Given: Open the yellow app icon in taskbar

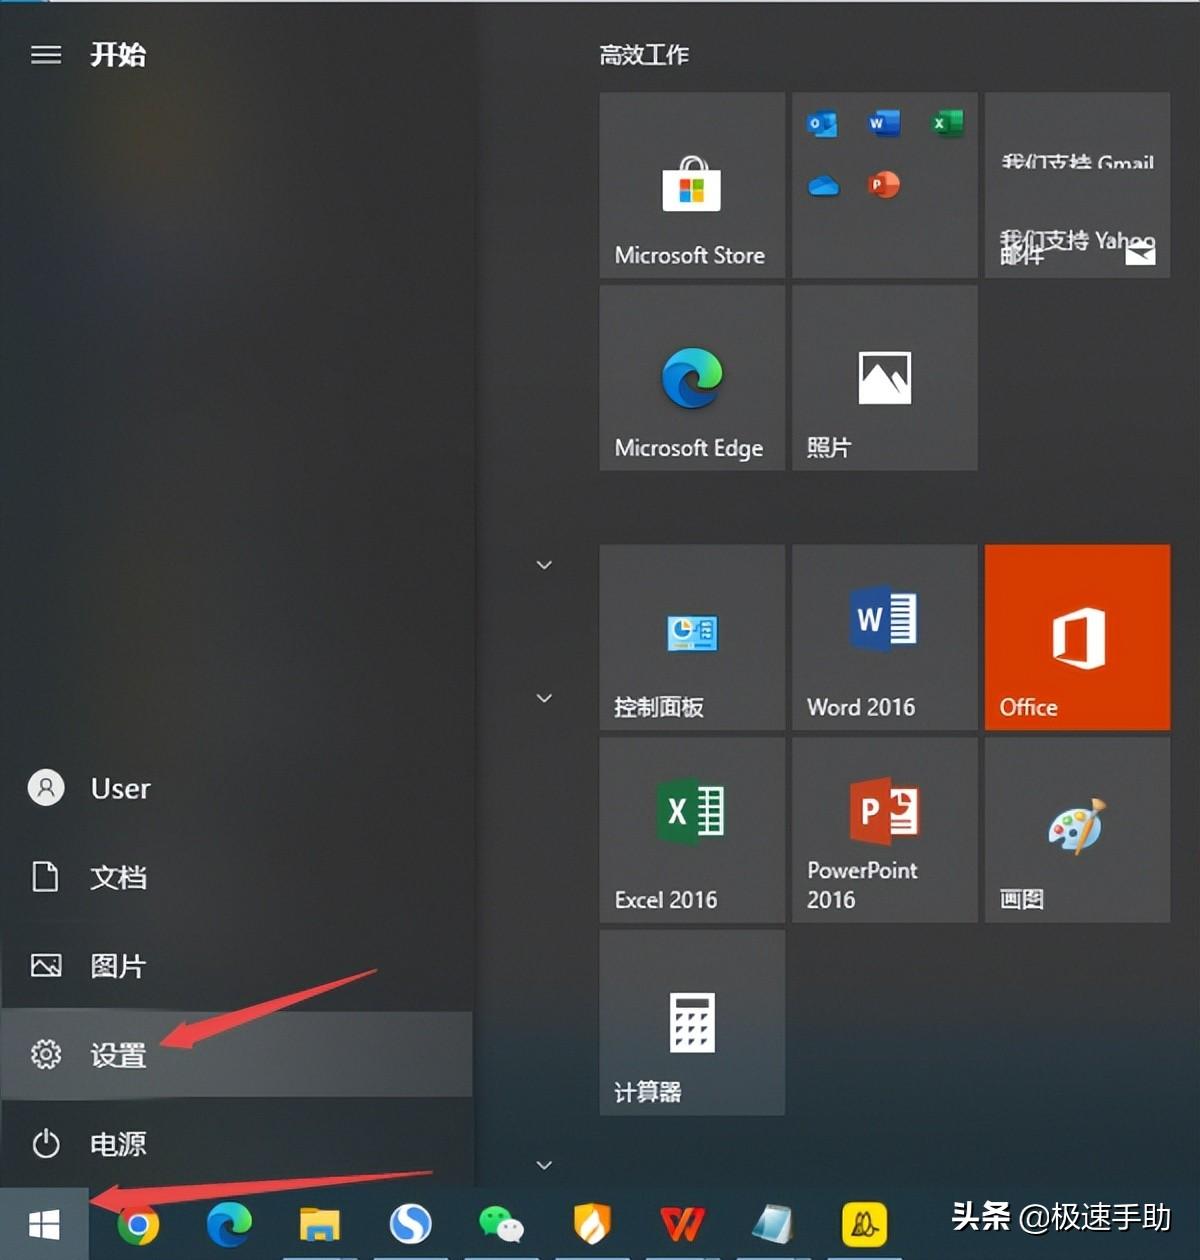Looking at the screenshot, I should (x=865, y=1224).
